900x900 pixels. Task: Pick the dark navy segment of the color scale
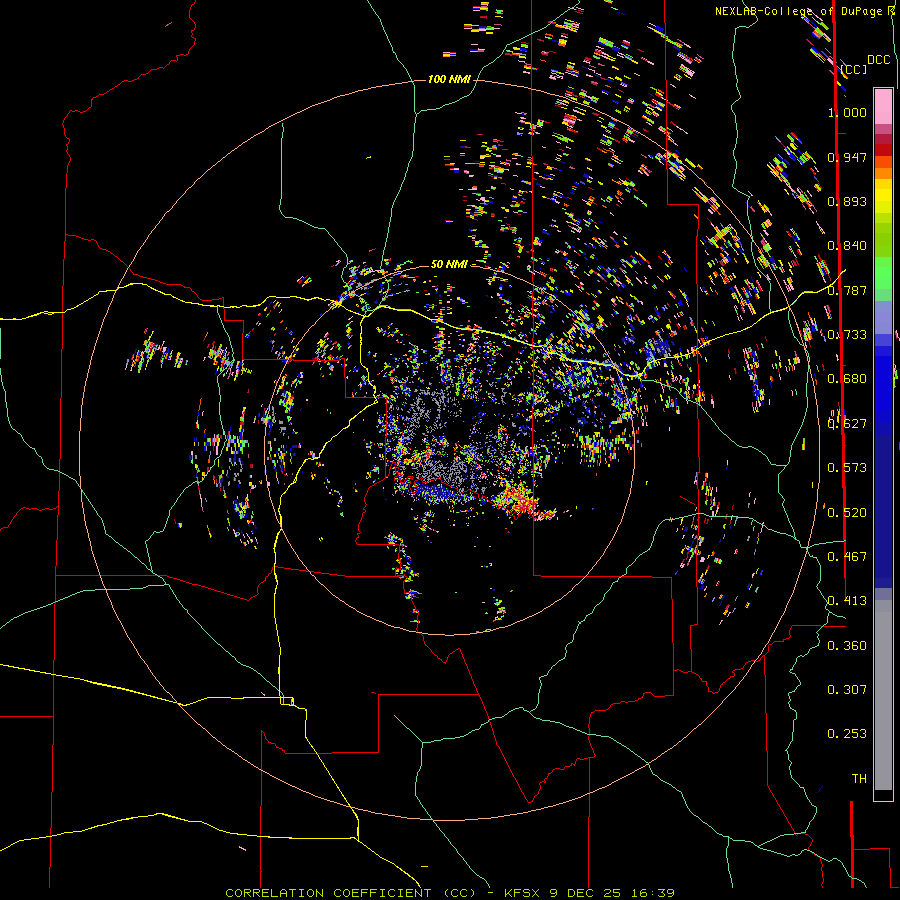point(883,511)
